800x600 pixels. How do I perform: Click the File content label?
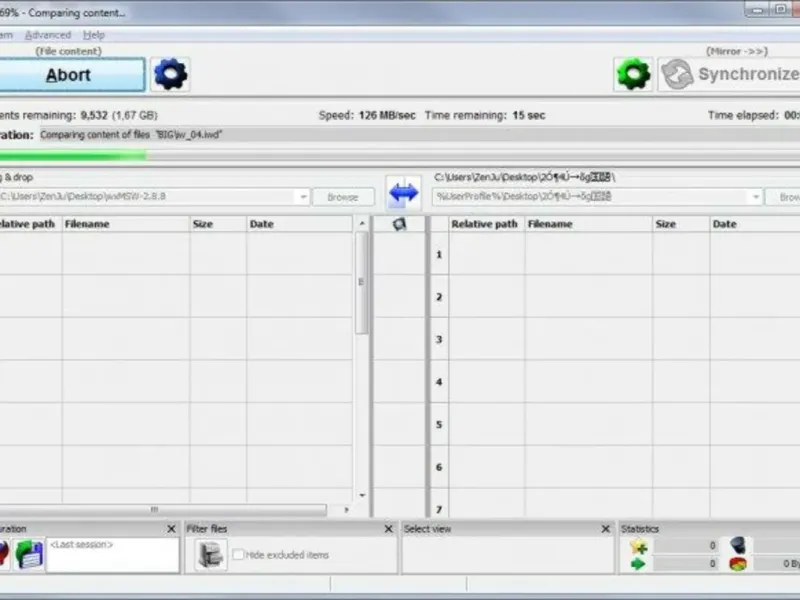[68, 51]
